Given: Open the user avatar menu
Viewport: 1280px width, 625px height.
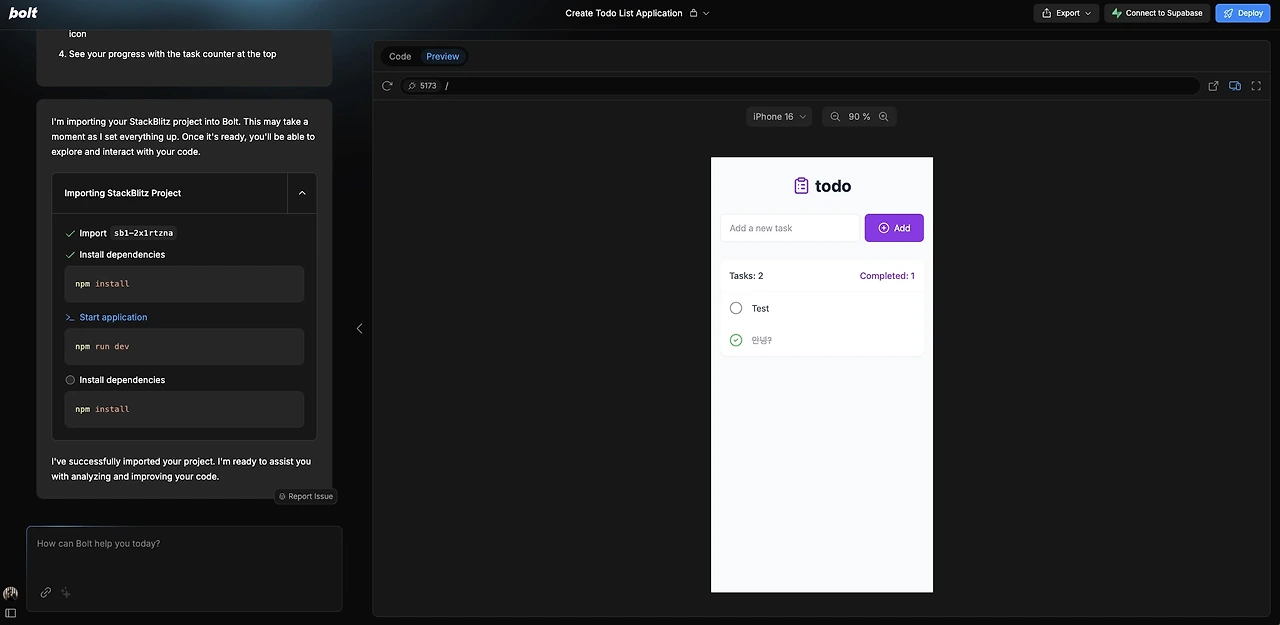Looking at the screenshot, I should [x=10, y=593].
